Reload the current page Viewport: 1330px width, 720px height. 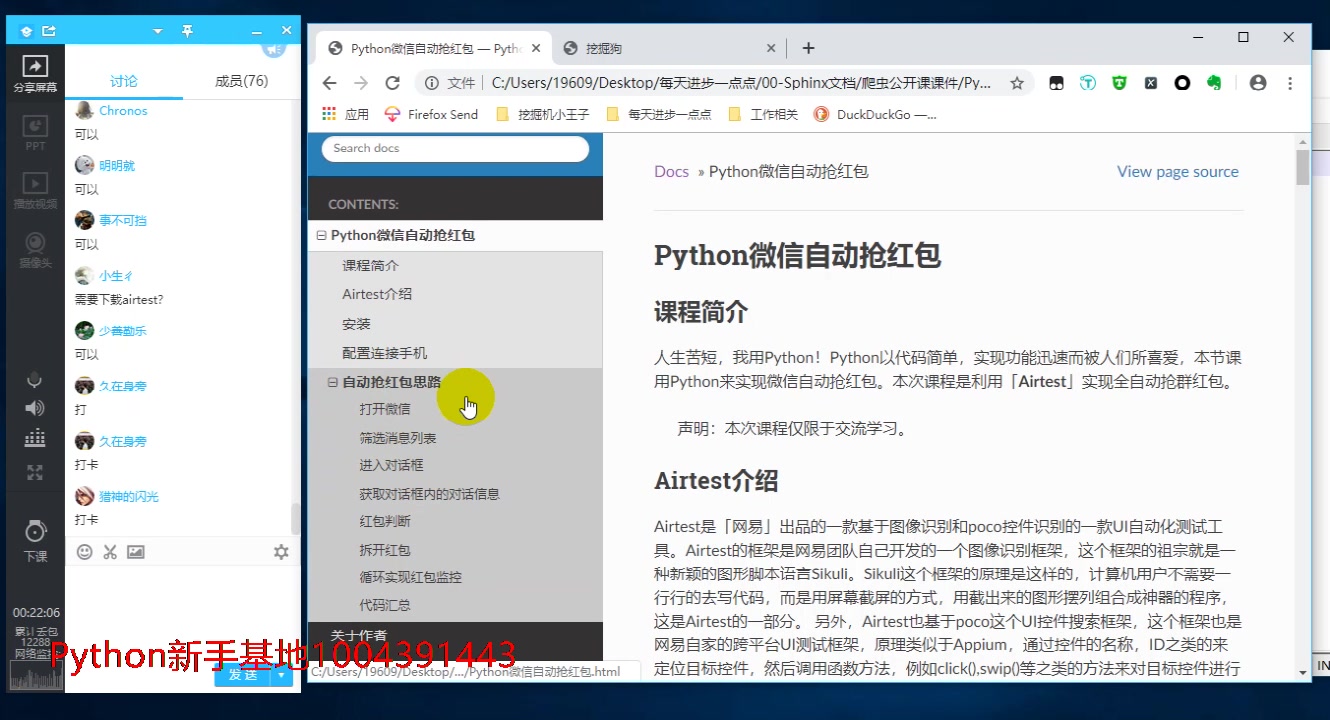tap(393, 83)
